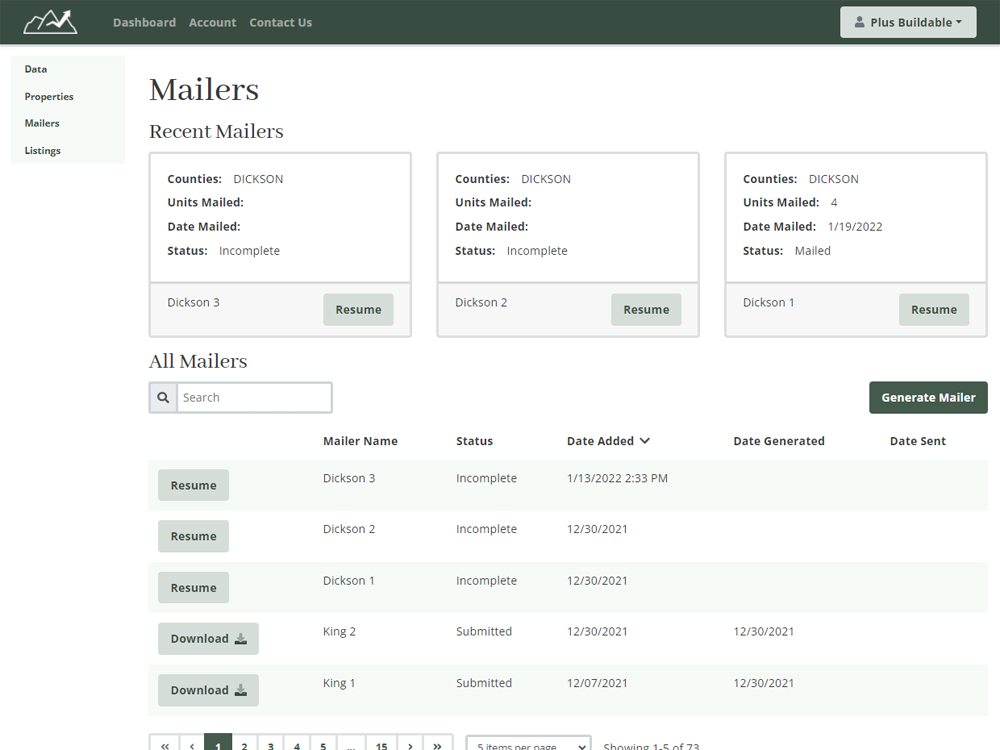This screenshot has height=750, width=1000.
Task: Go to previous page arrow
Action: point(191,745)
